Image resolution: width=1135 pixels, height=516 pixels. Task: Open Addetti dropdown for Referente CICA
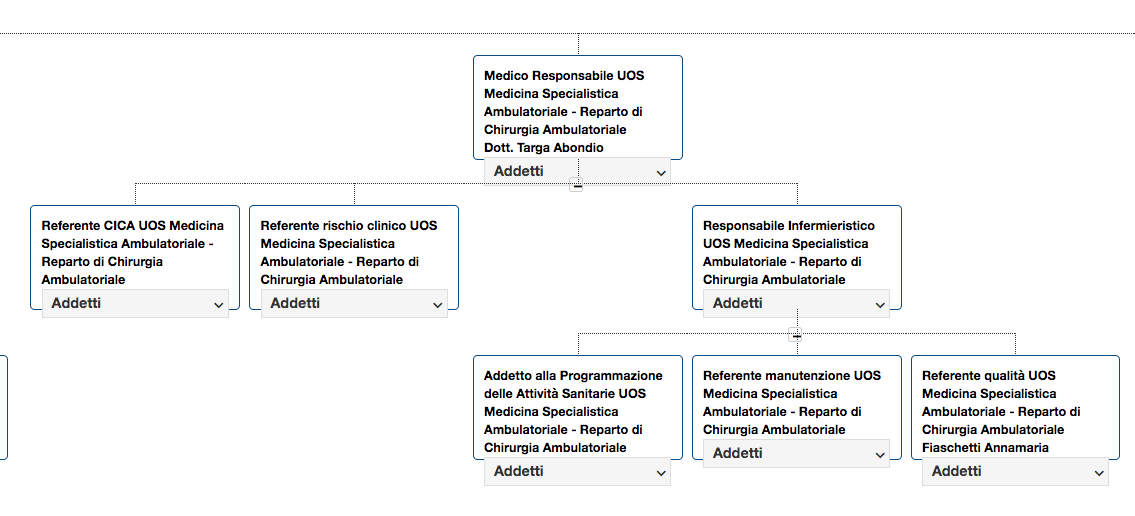click(x=135, y=304)
